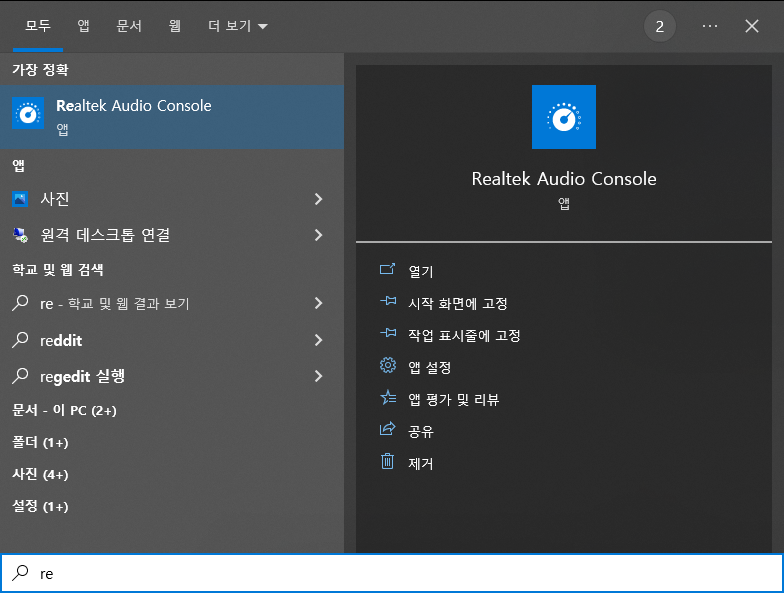Click the circular badge showing 2
Image resolution: width=784 pixels, height=593 pixels.
[x=660, y=26]
